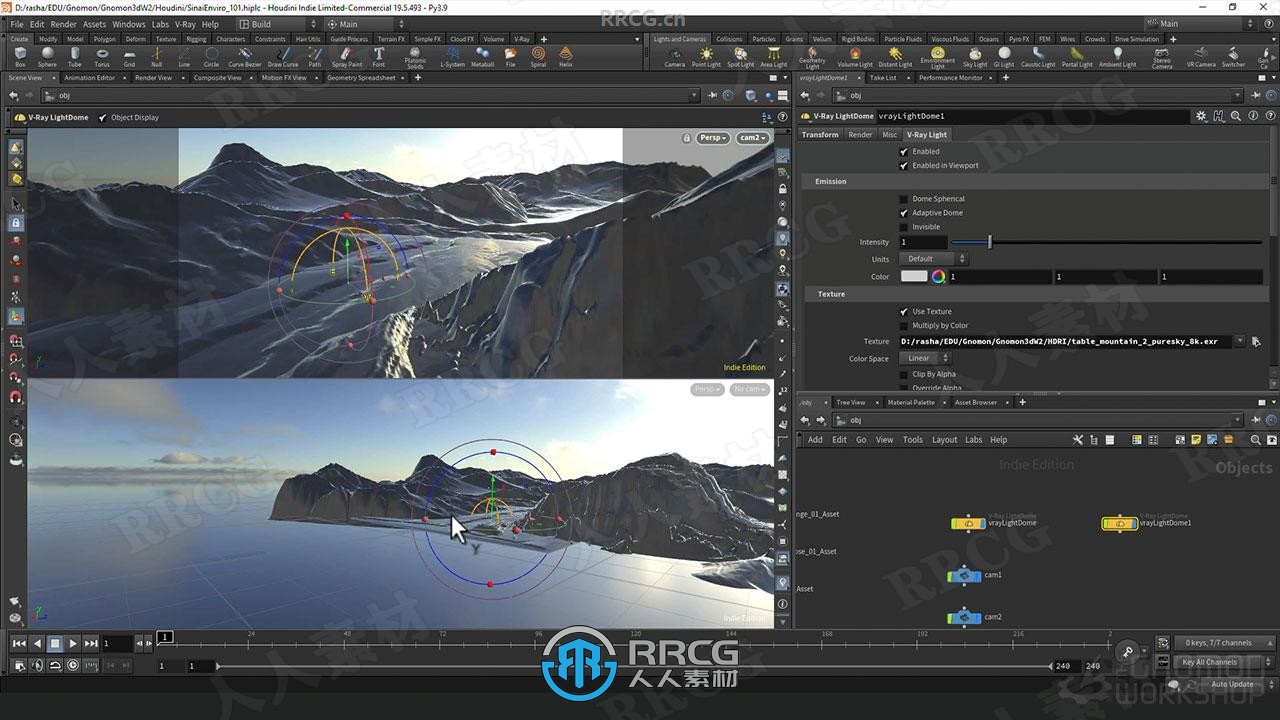Select the Tube shelf tool

pyautogui.click(x=75, y=57)
